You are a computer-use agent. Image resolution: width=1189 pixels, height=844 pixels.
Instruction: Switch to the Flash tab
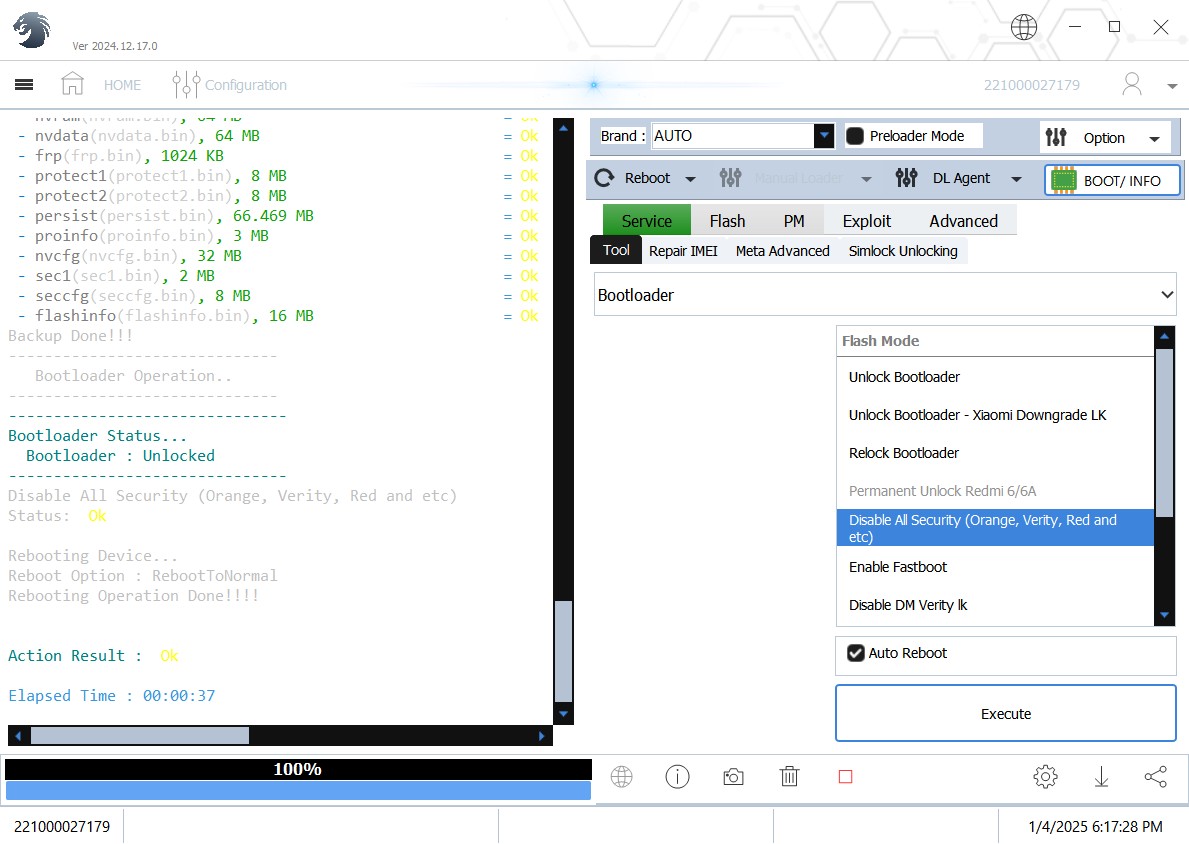(727, 221)
